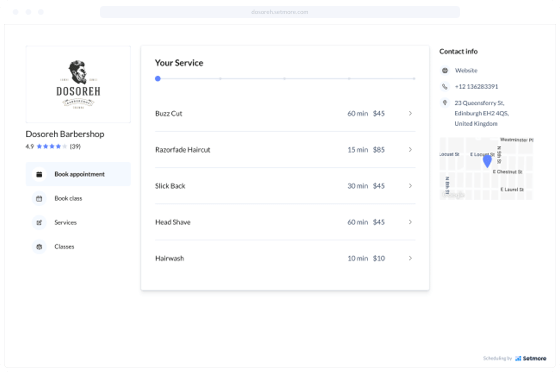Click the Setmore branding link
The image size is (560, 372).
(x=531, y=358)
